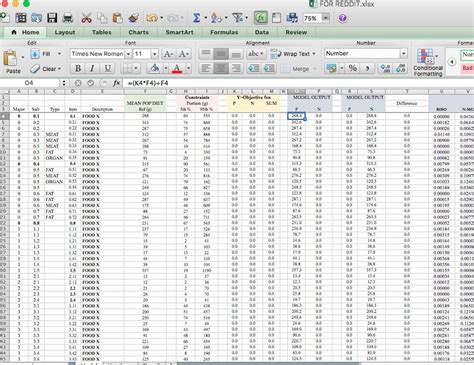Open the font size dropdown
474x365 pixels.
[x=154, y=54]
